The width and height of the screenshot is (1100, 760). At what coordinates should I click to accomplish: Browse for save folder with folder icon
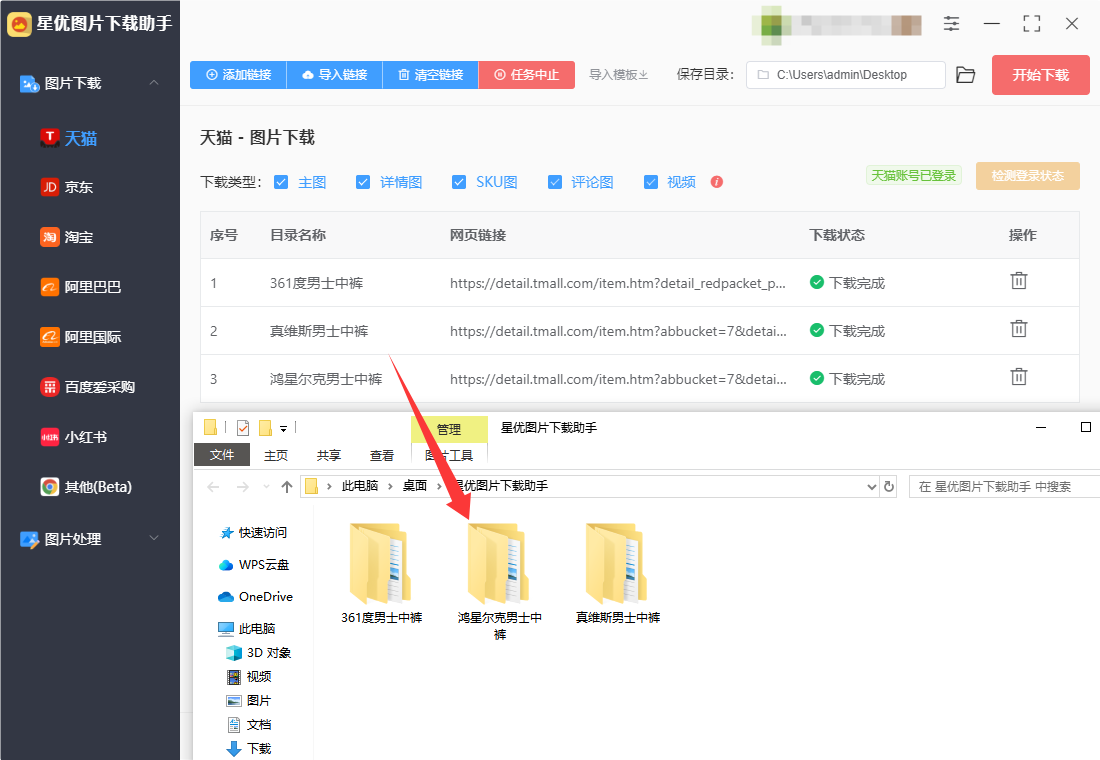click(965, 74)
